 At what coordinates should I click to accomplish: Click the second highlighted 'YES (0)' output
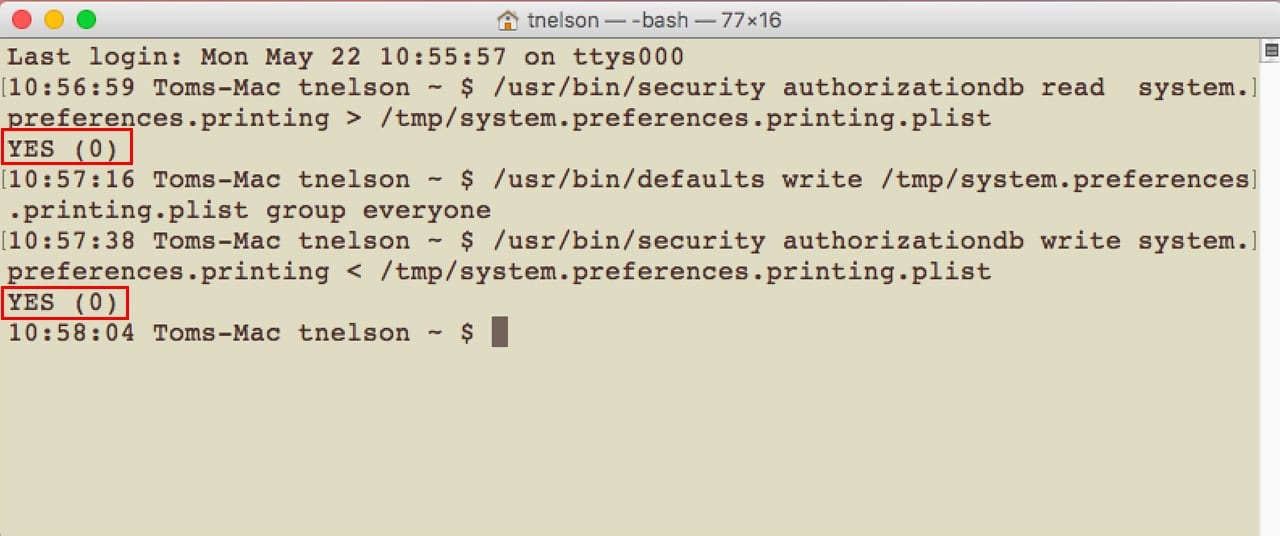click(69, 302)
